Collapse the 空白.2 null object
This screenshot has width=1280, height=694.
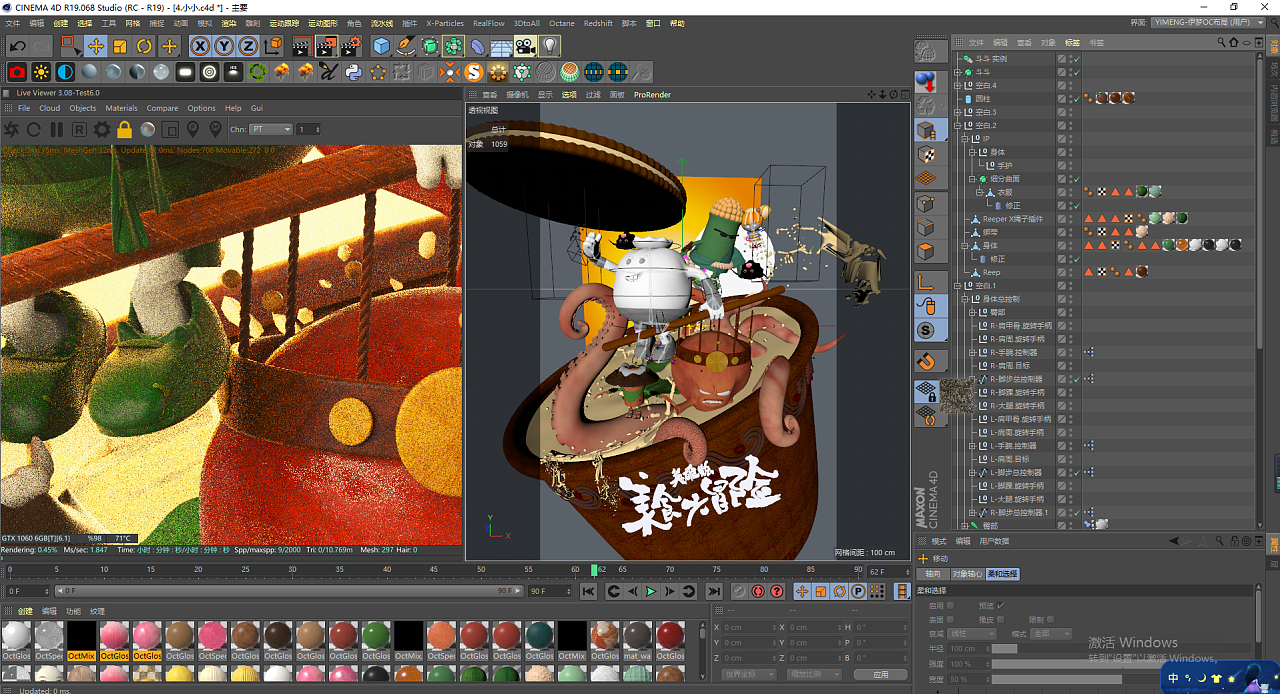click(x=958, y=126)
